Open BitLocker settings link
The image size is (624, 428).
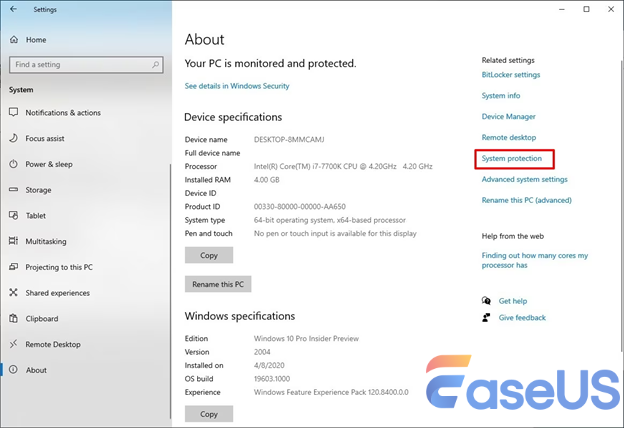coord(511,75)
